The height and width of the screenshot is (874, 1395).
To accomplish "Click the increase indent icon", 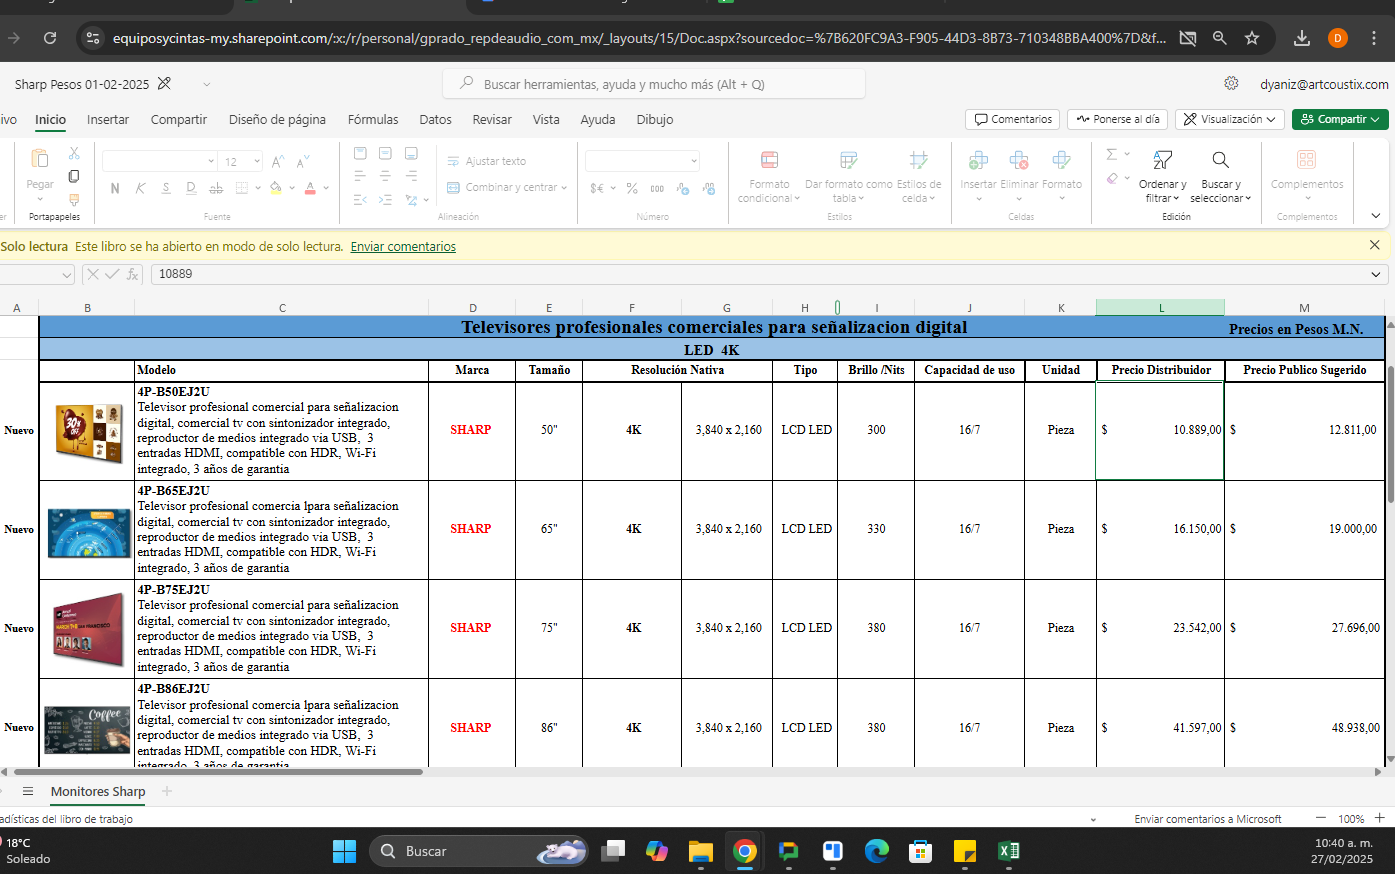I will click(385, 200).
